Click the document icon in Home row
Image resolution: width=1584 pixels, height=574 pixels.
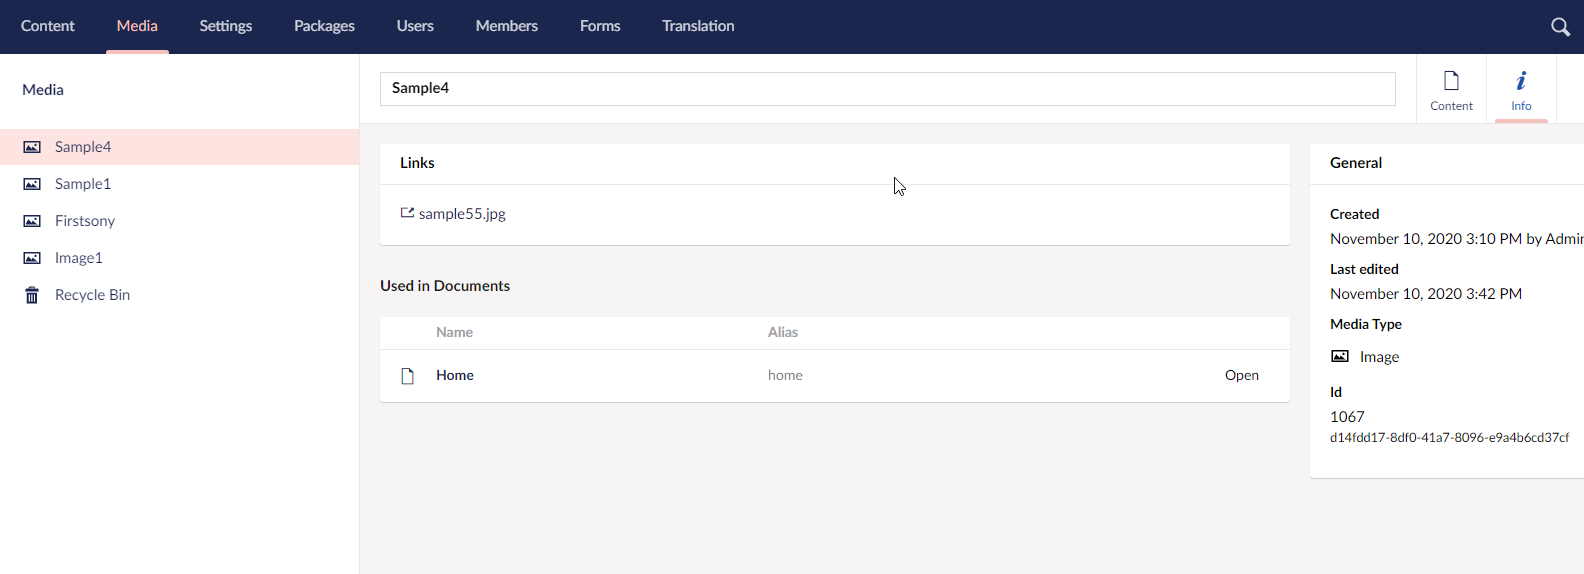click(407, 376)
